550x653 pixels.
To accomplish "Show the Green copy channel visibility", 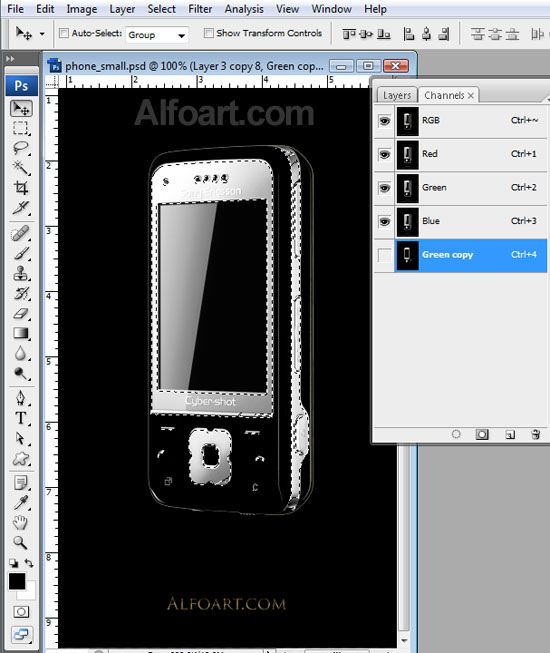I will coord(384,255).
